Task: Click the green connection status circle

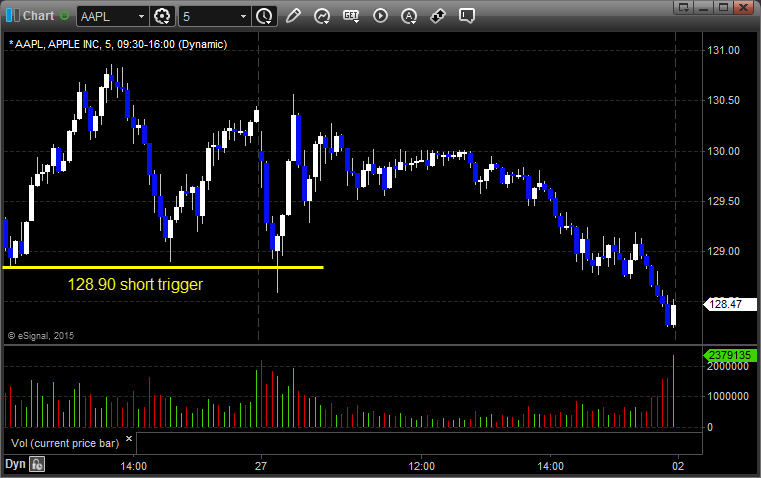Action: coord(64,16)
